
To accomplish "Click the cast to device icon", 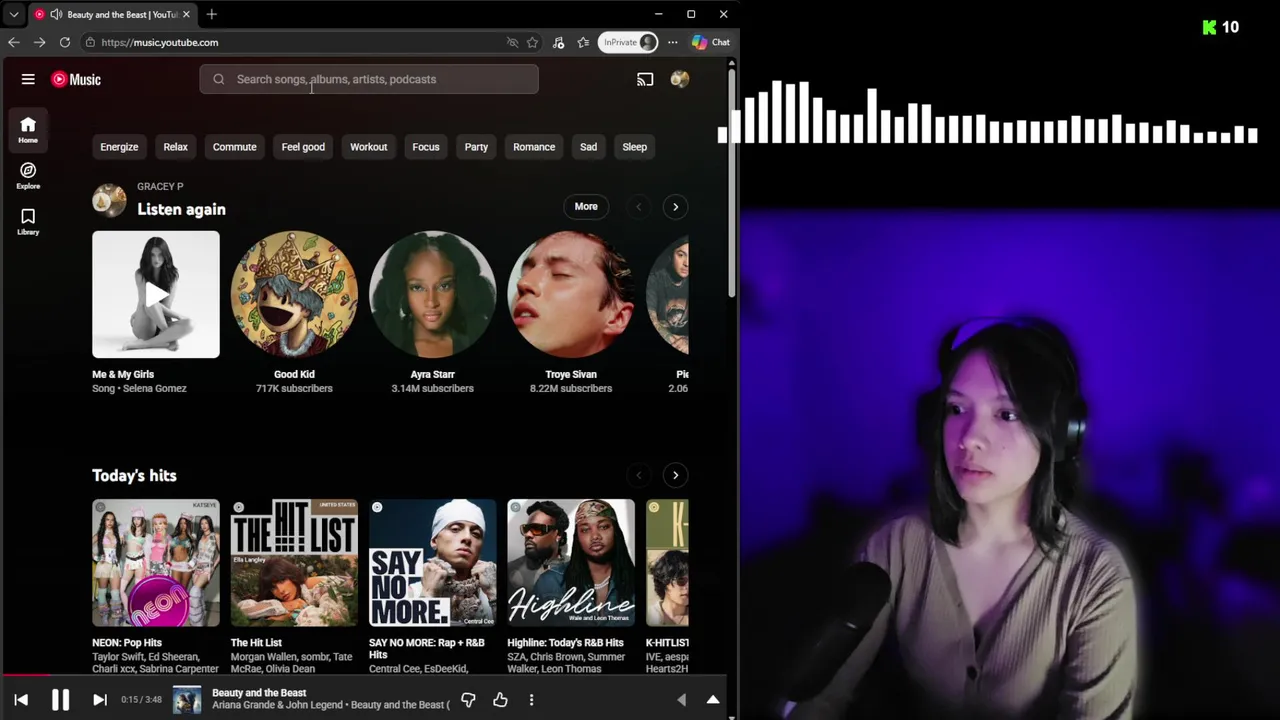I will [x=645, y=79].
